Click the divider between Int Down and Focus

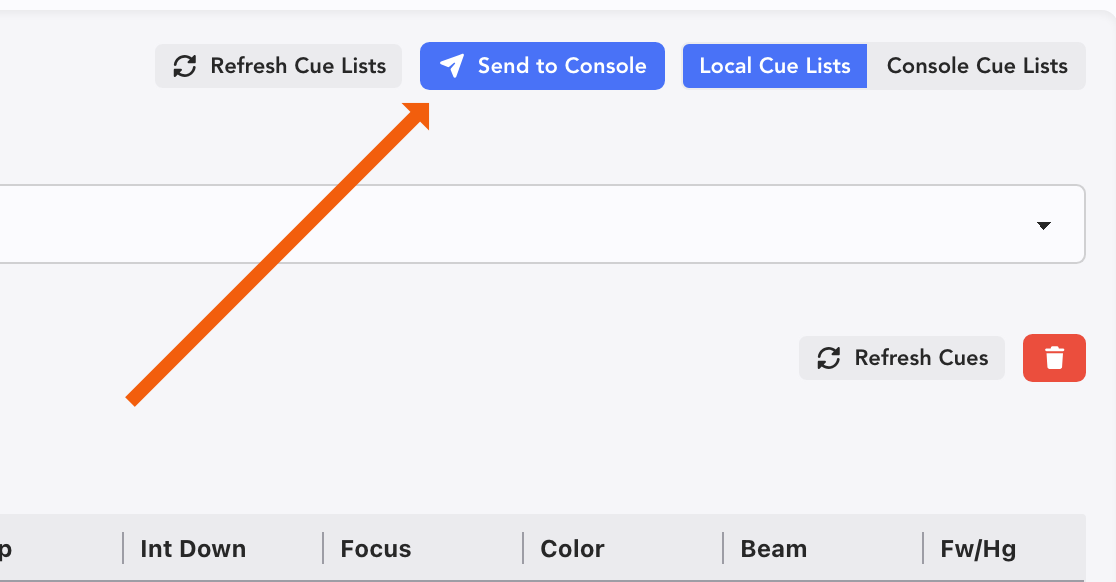pos(323,548)
